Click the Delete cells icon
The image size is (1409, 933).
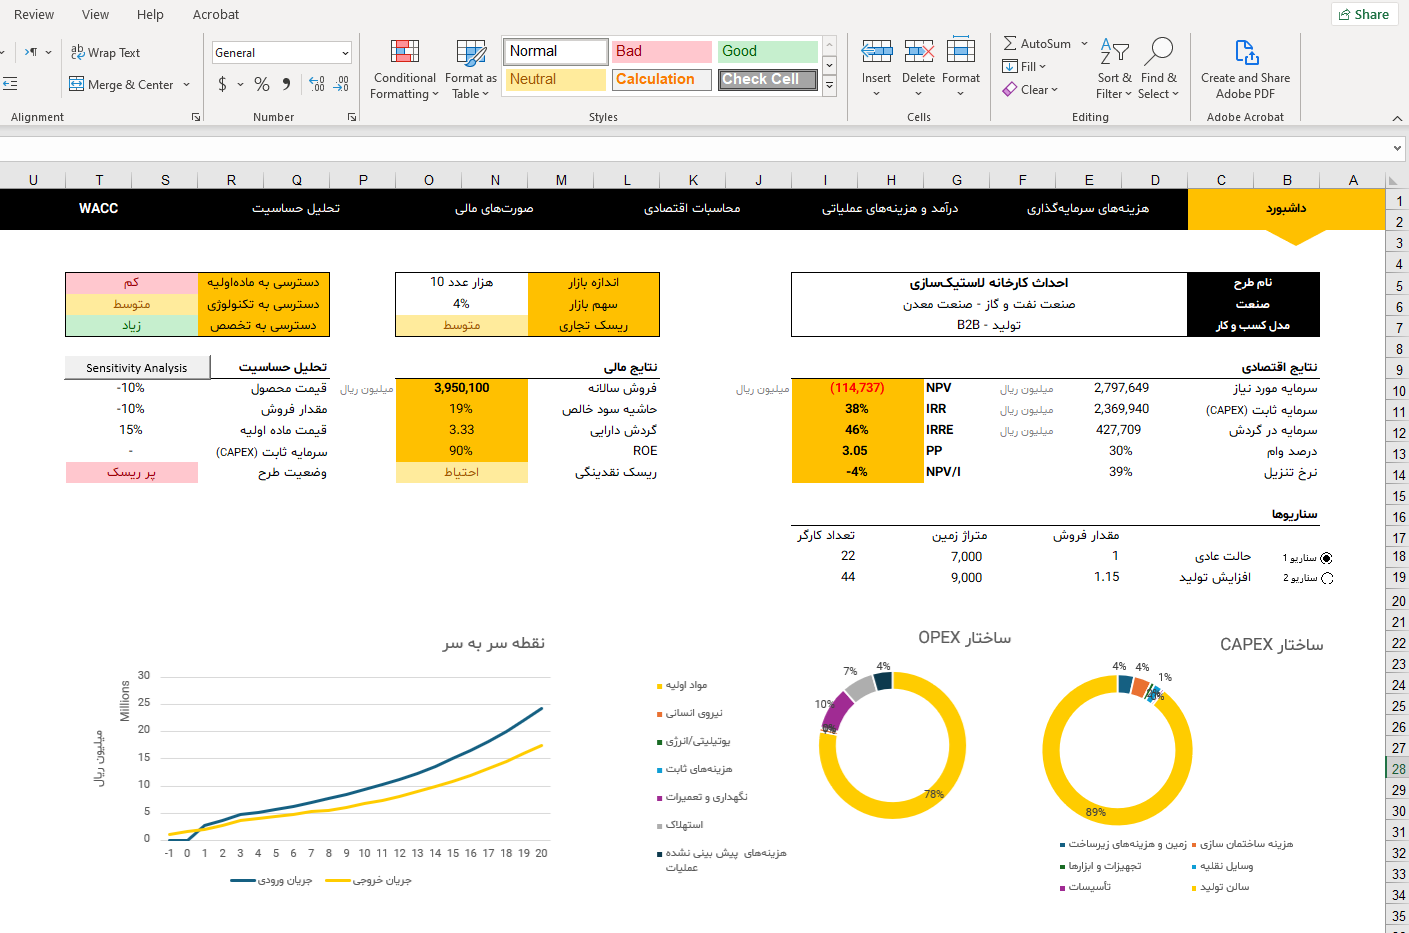click(x=918, y=52)
